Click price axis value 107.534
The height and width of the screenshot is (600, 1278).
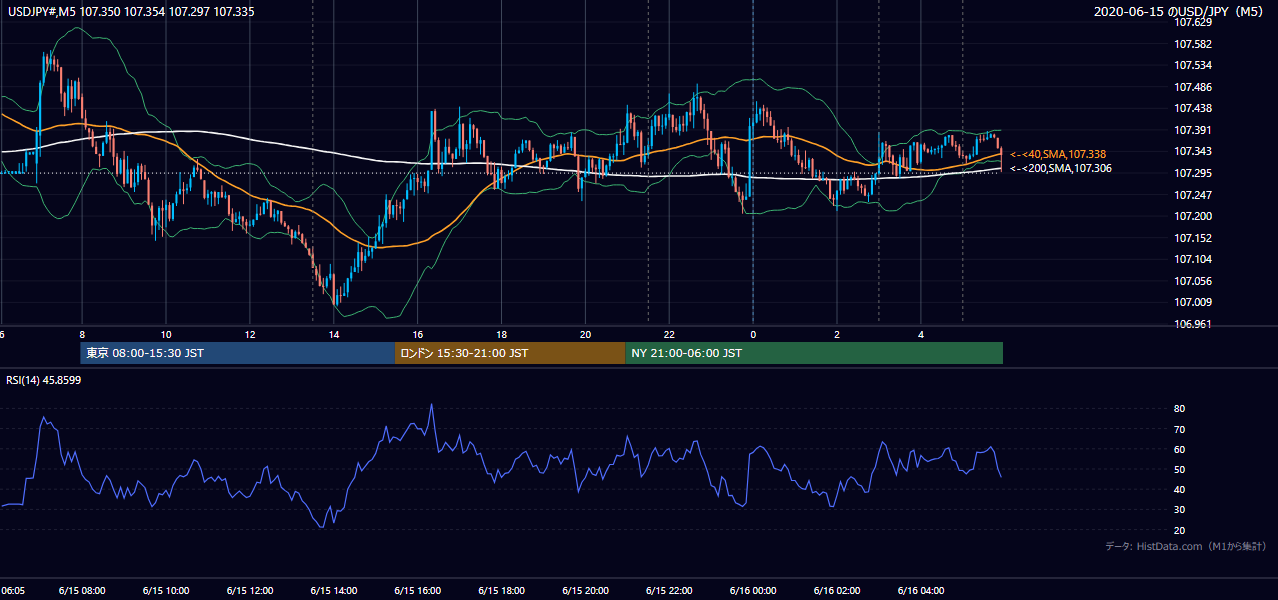point(1194,66)
